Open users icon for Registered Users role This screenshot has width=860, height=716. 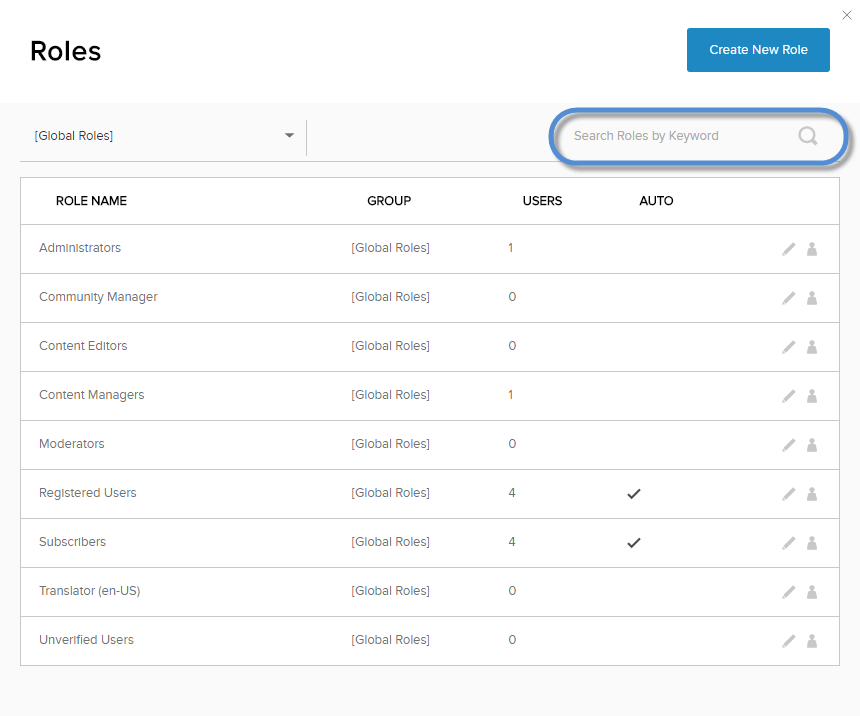click(x=812, y=494)
